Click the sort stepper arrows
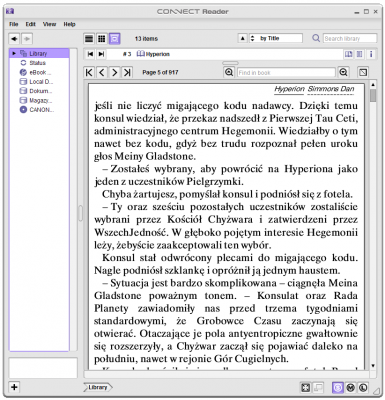385x400 pixels. (x=252, y=38)
